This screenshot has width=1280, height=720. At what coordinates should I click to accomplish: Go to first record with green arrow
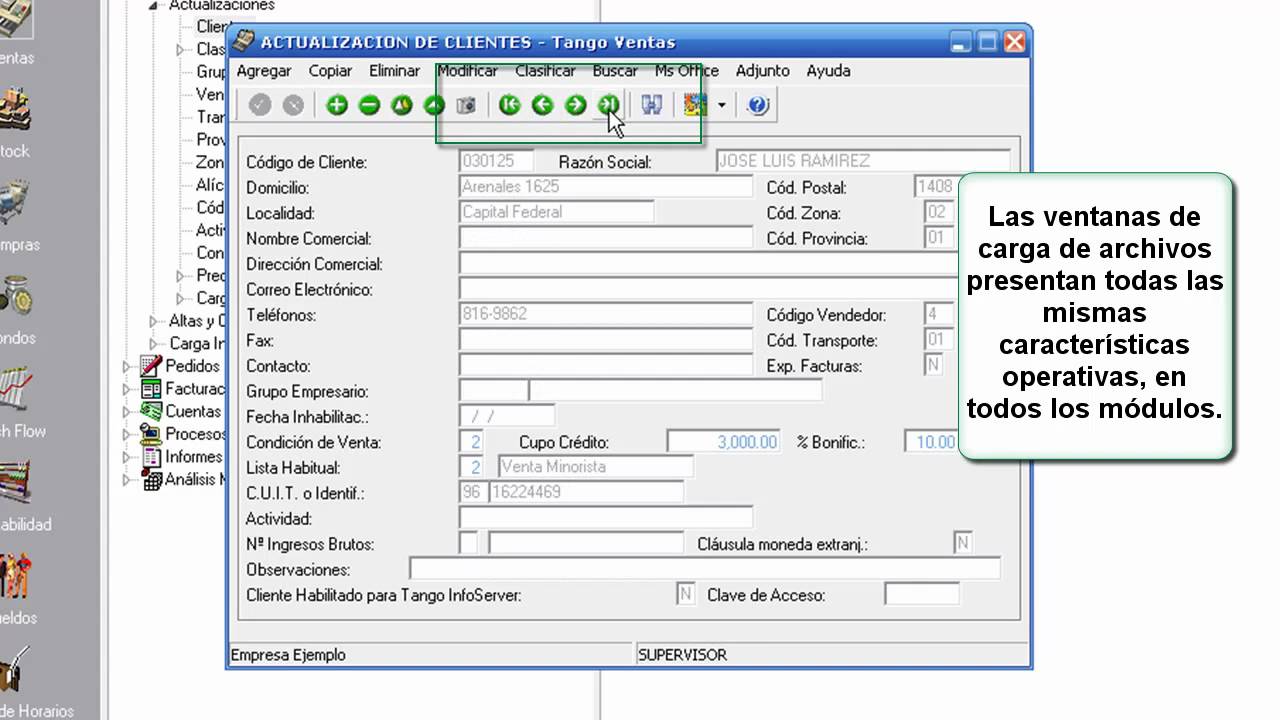510,105
